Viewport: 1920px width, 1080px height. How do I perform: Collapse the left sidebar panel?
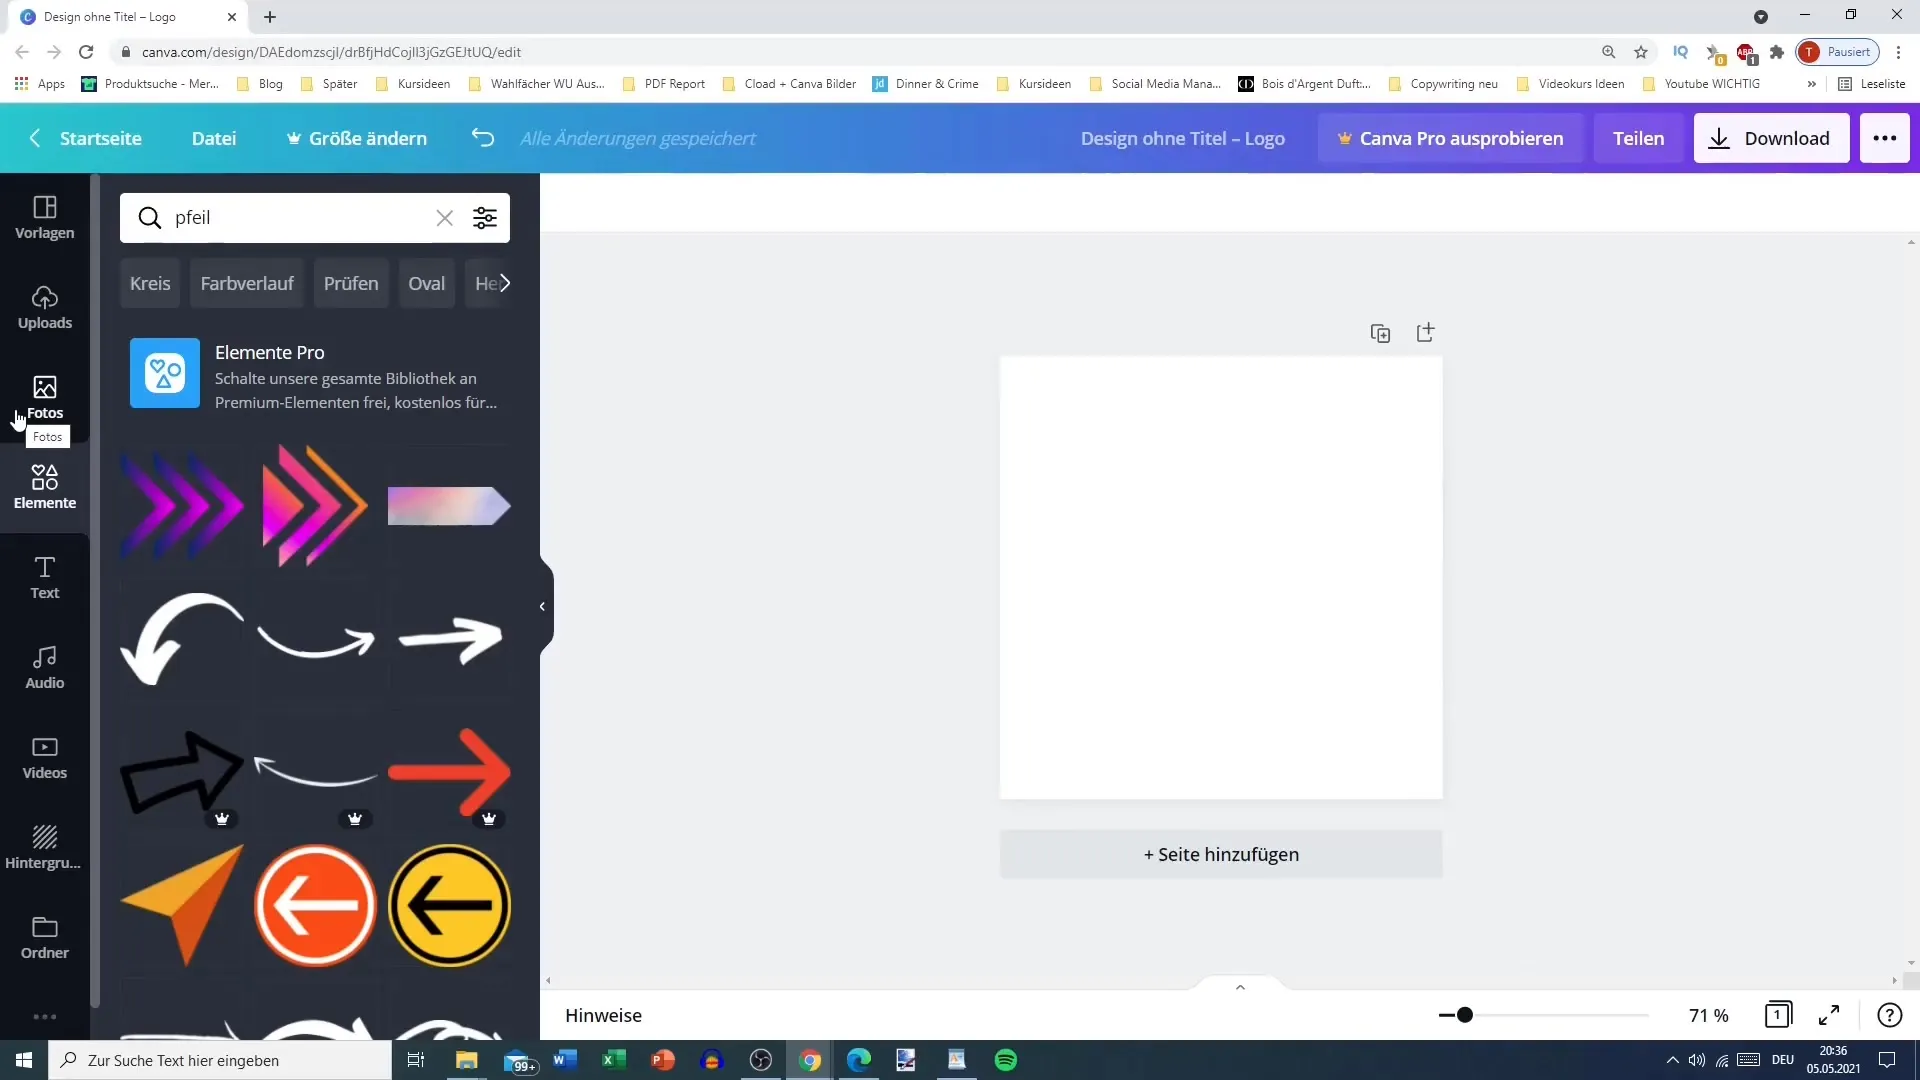pos(542,605)
